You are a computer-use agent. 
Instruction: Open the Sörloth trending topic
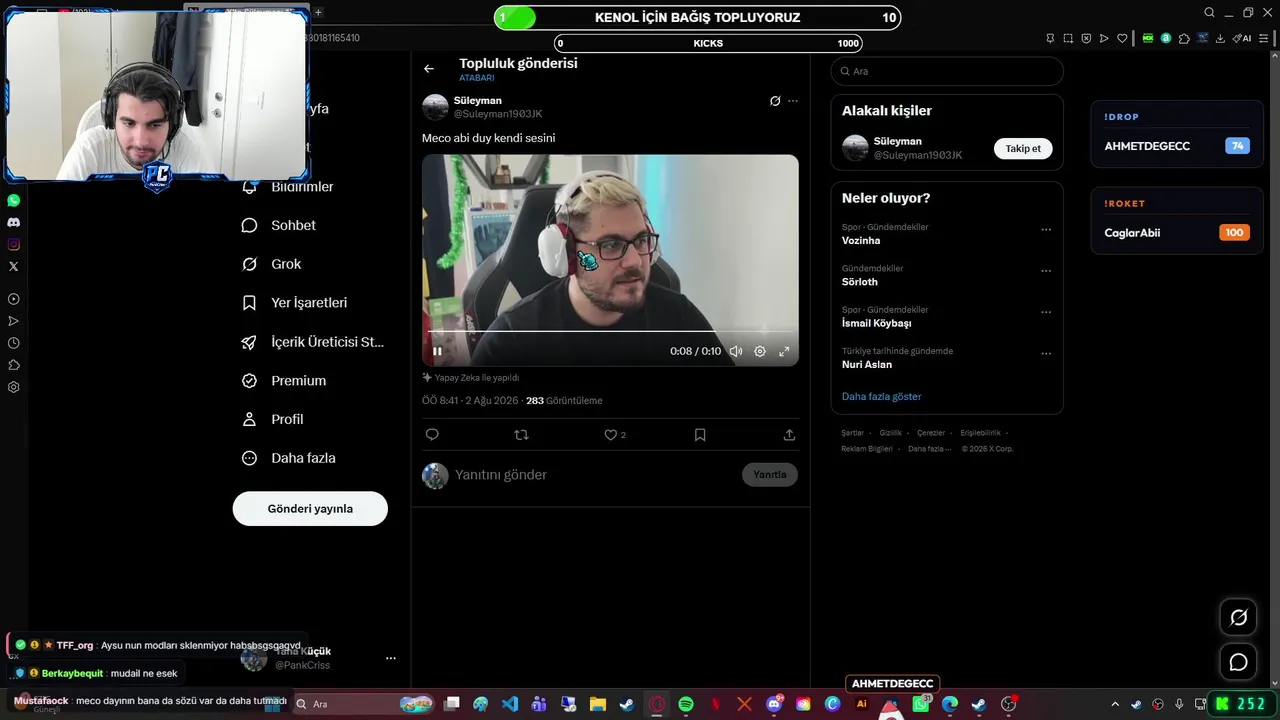pos(860,282)
